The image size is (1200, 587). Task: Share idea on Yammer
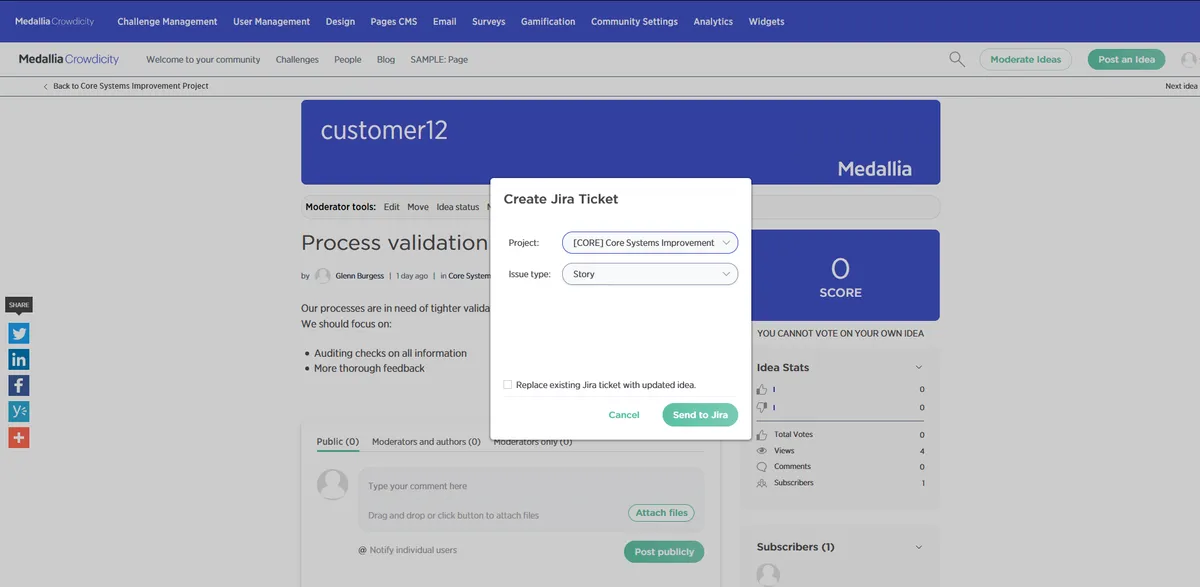(x=19, y=412)
